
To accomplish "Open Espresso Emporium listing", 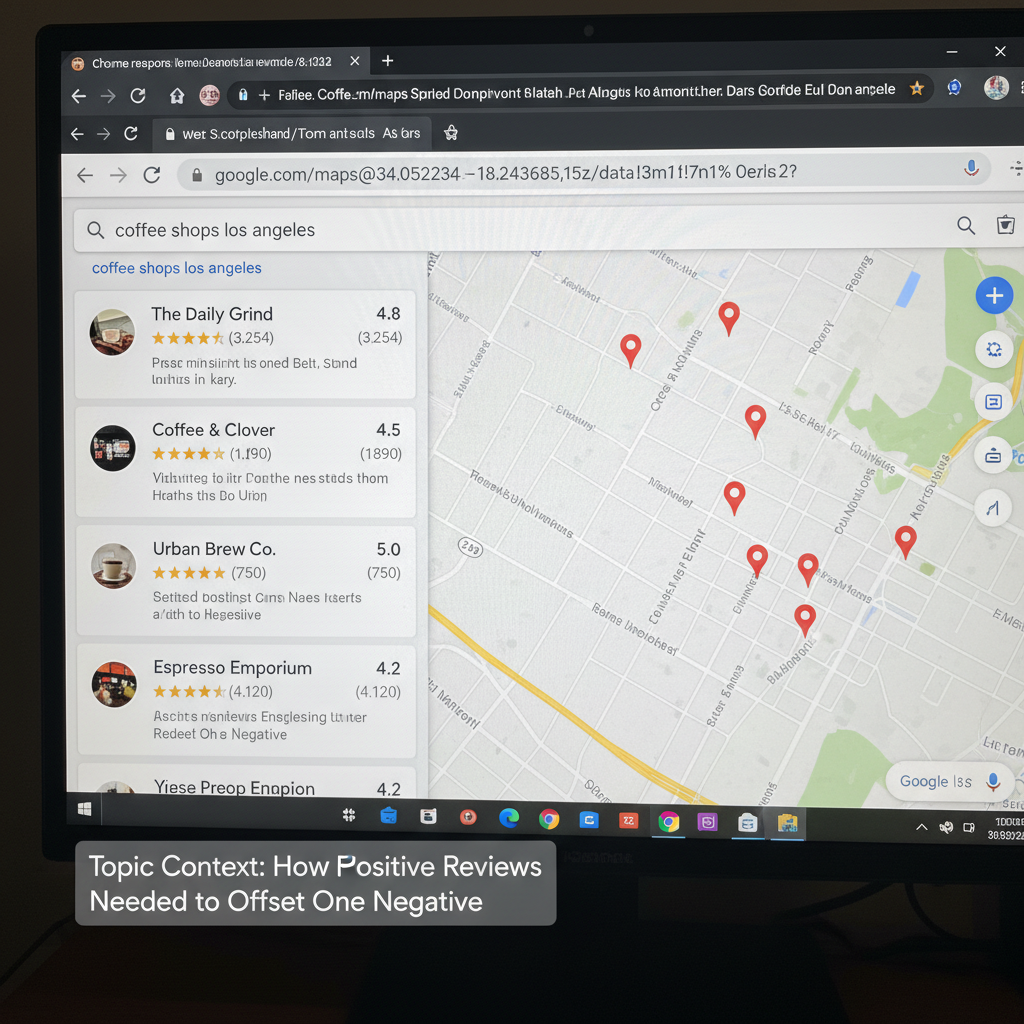I will tap(247, 701).
